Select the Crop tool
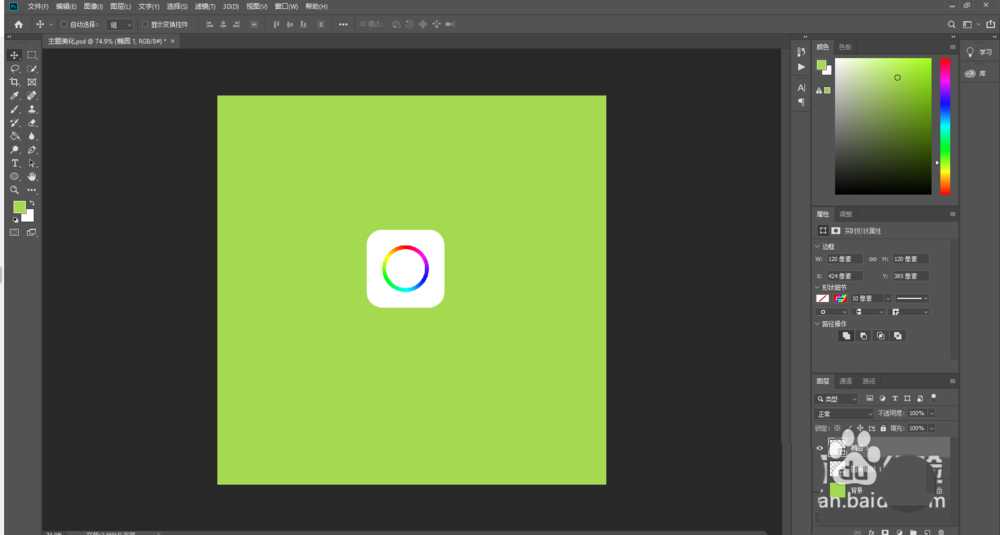This screenshot has width=1000, height=535. tap(15, 82)
